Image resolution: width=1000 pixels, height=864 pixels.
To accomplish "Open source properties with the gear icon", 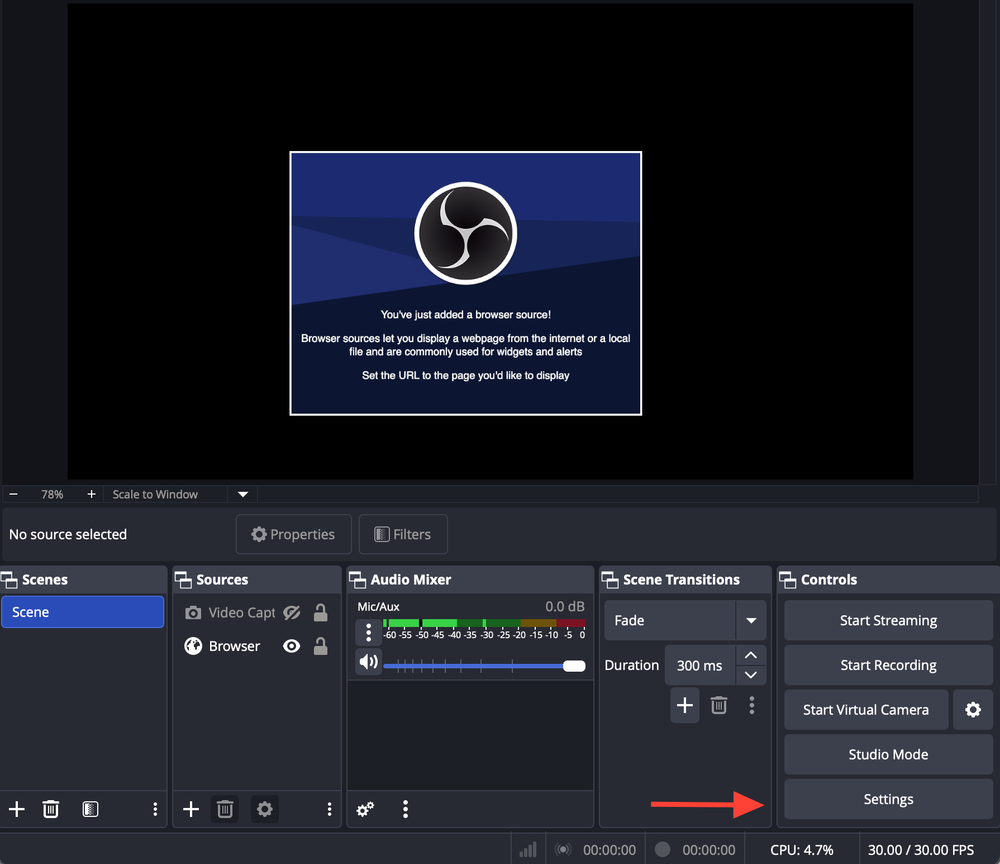I will tap(264, 809).
